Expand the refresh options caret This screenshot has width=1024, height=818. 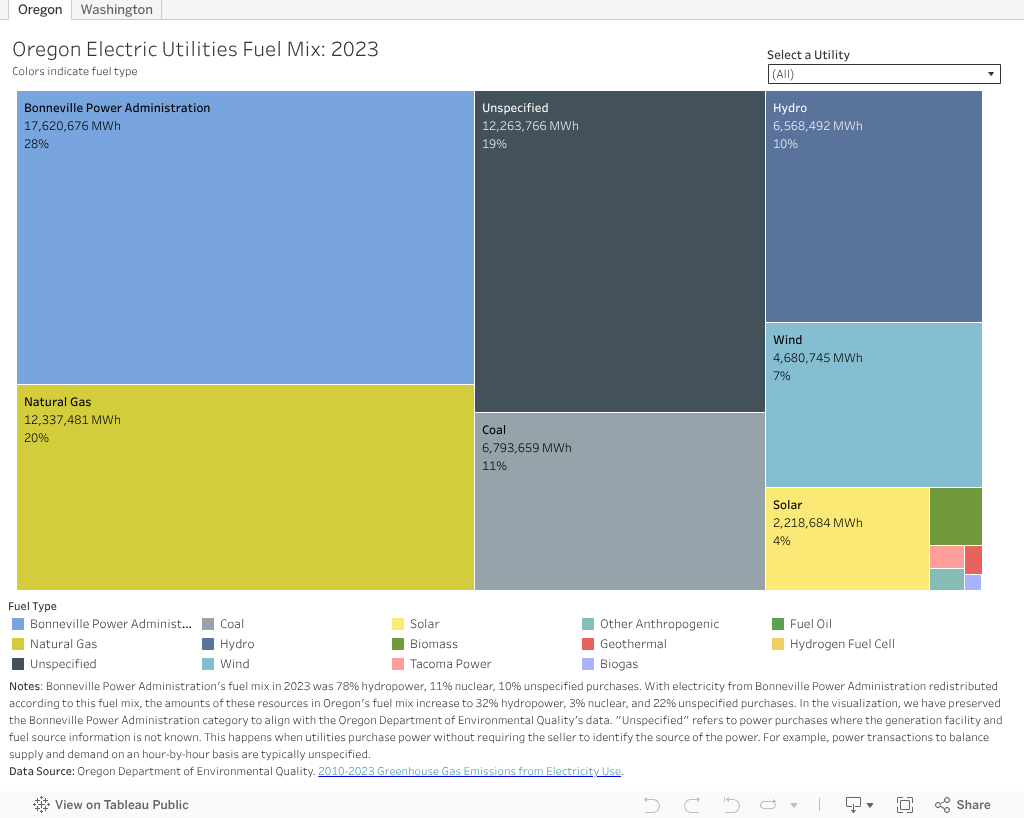pyautogui.click(x=793, y=806)
